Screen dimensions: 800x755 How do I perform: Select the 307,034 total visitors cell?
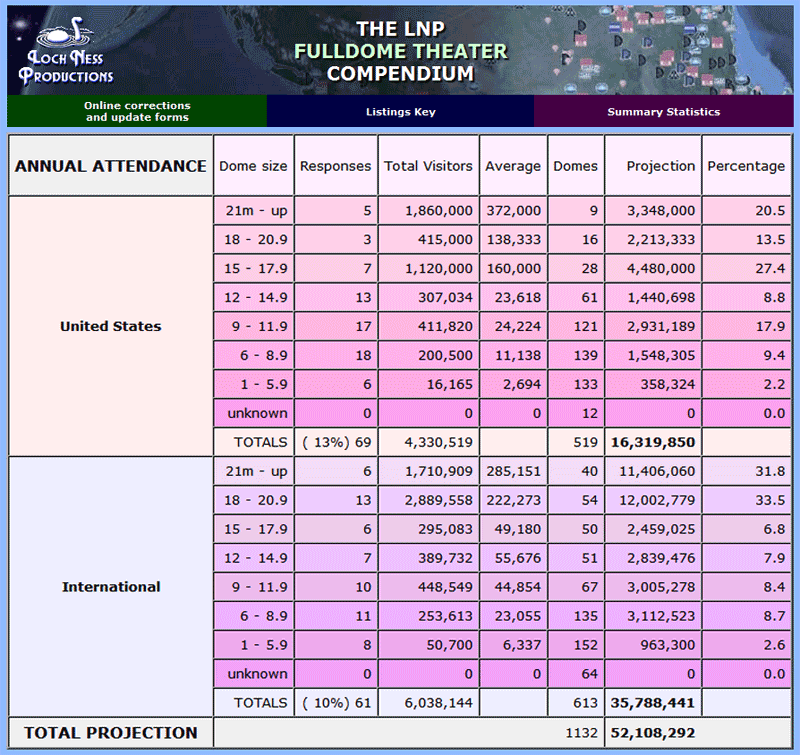429,297
